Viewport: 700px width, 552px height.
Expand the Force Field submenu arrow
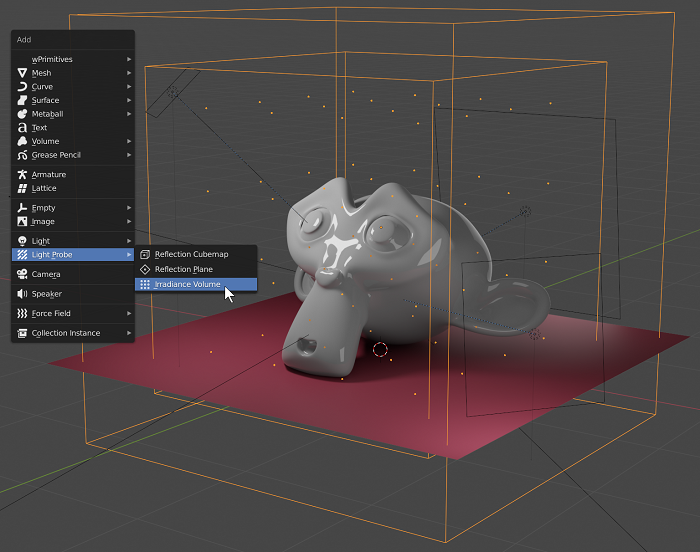click(x=129, y=314)
